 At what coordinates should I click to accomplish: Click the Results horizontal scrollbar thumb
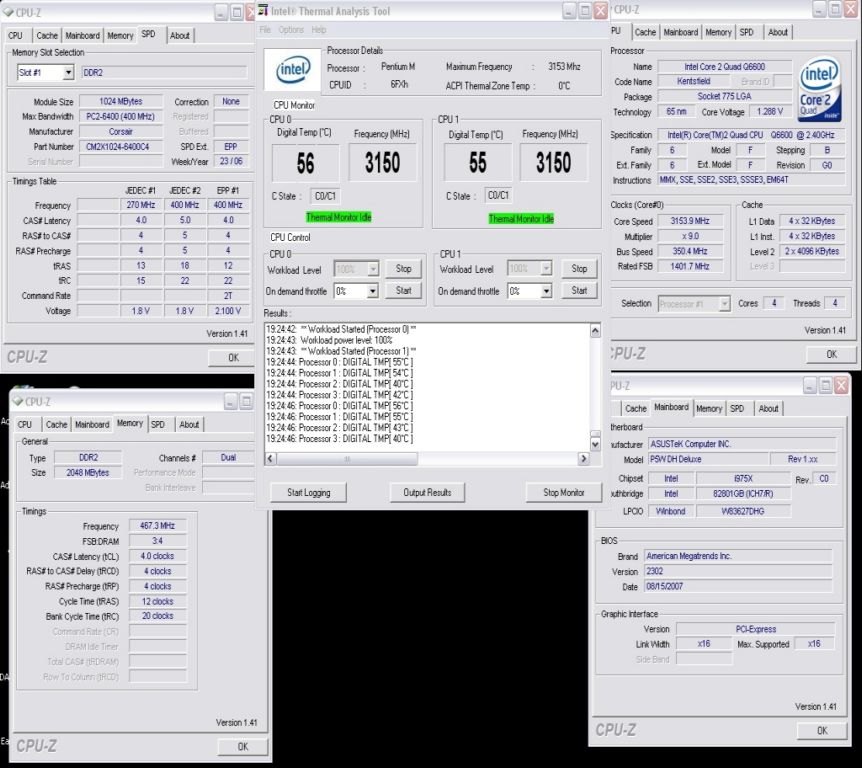coord(347,458)
